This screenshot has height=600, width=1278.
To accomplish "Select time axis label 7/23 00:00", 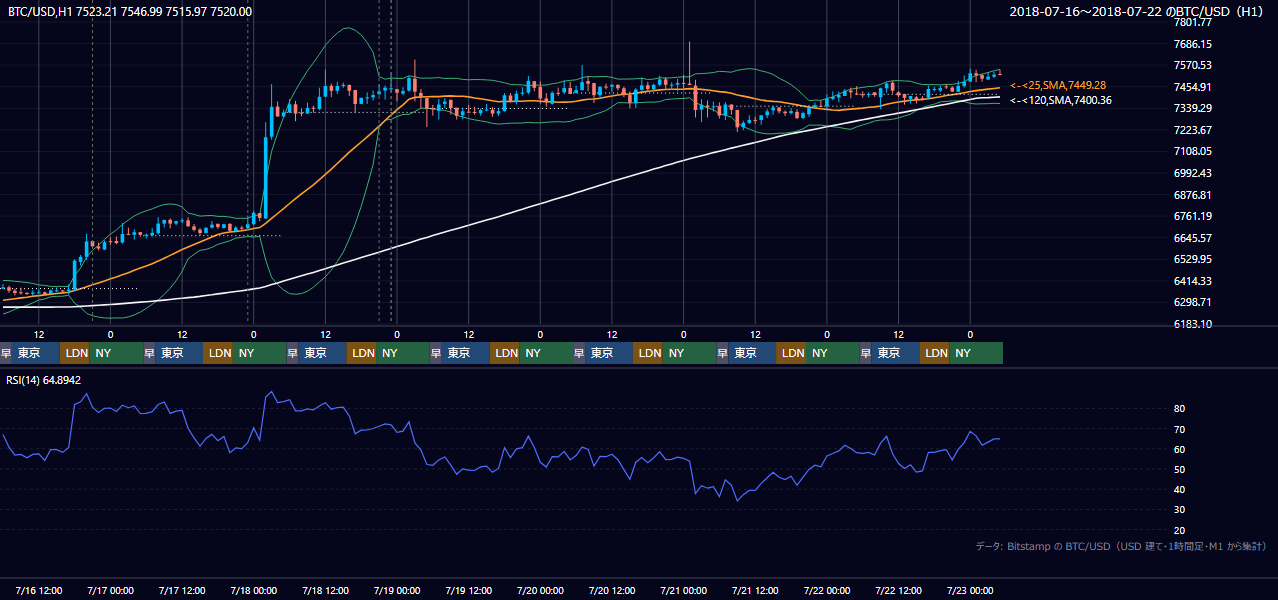I will [970, 590].
